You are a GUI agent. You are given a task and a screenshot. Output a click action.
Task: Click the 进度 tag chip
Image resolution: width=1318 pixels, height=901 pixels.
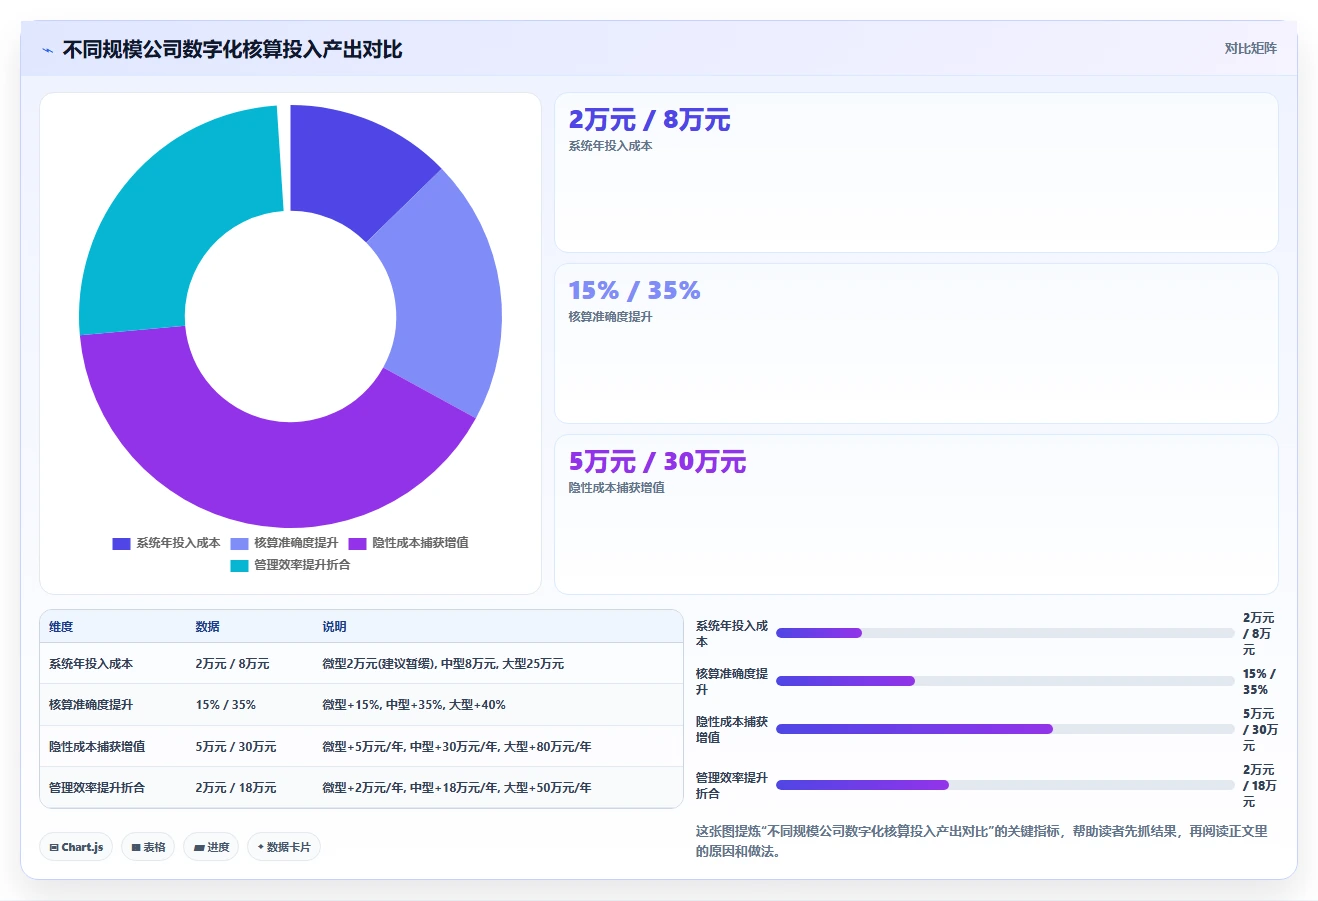click(211, 847)
